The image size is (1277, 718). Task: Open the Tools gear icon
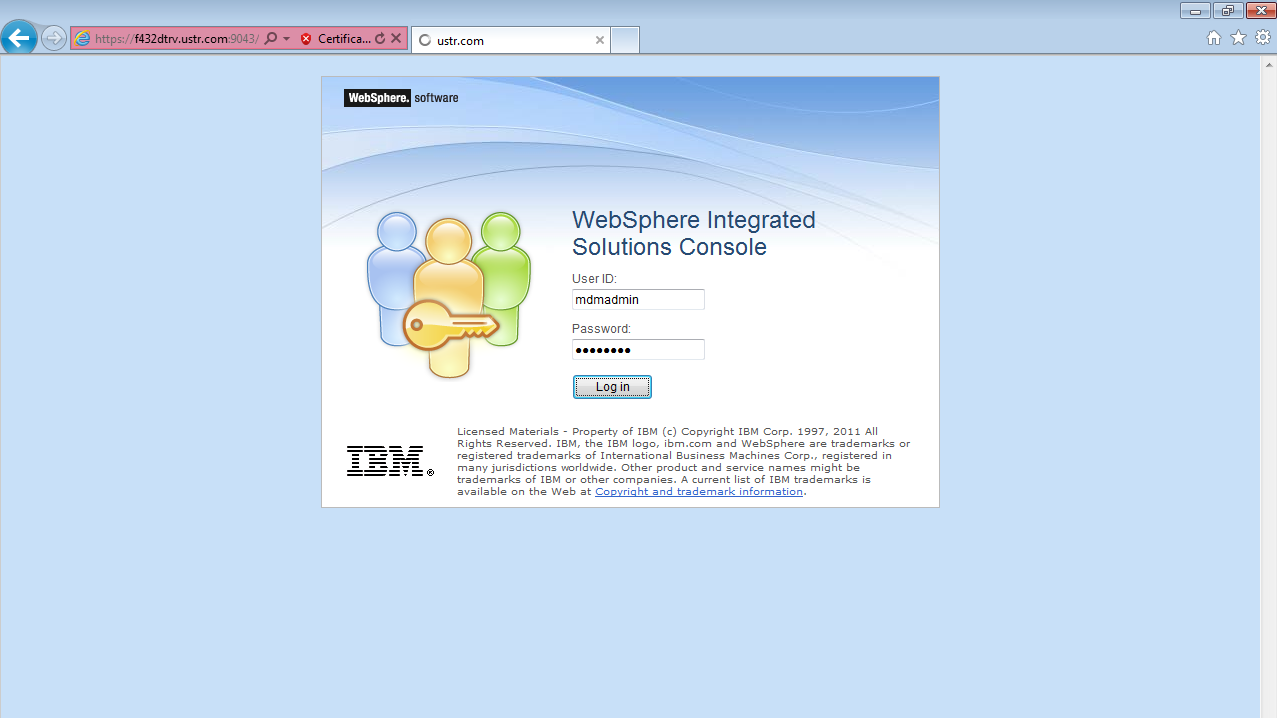(x=1263, y=38)
